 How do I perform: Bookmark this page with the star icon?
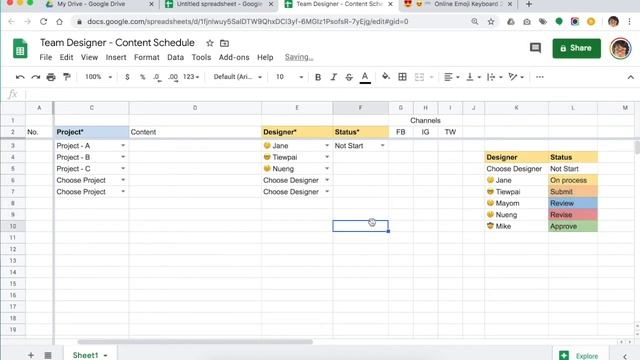(491, 22)
